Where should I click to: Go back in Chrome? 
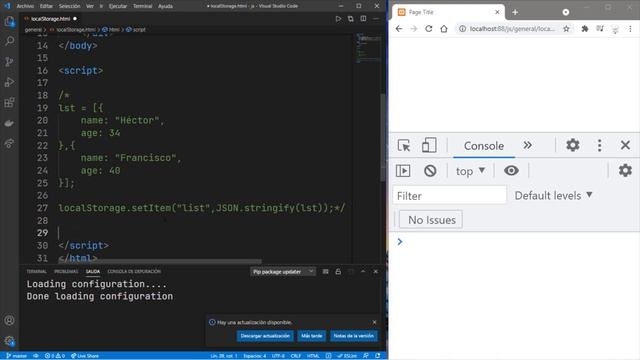pyautogui.click(x=399, y=29)
